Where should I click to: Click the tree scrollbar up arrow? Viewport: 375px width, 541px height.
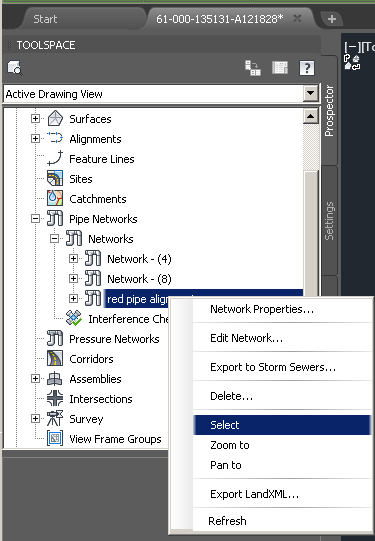click(310, 116)
